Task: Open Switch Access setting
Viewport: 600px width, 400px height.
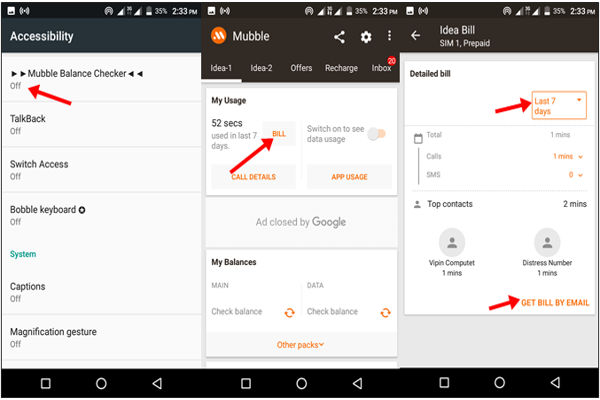Action: pyautogui.click(x=102, y=170)
